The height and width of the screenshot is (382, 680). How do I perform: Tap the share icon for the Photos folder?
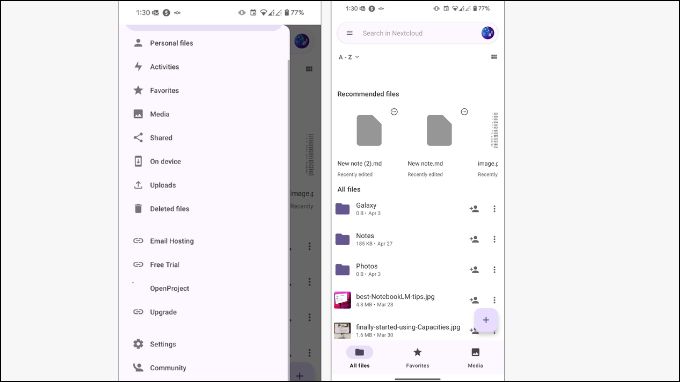tap(474, 270)
